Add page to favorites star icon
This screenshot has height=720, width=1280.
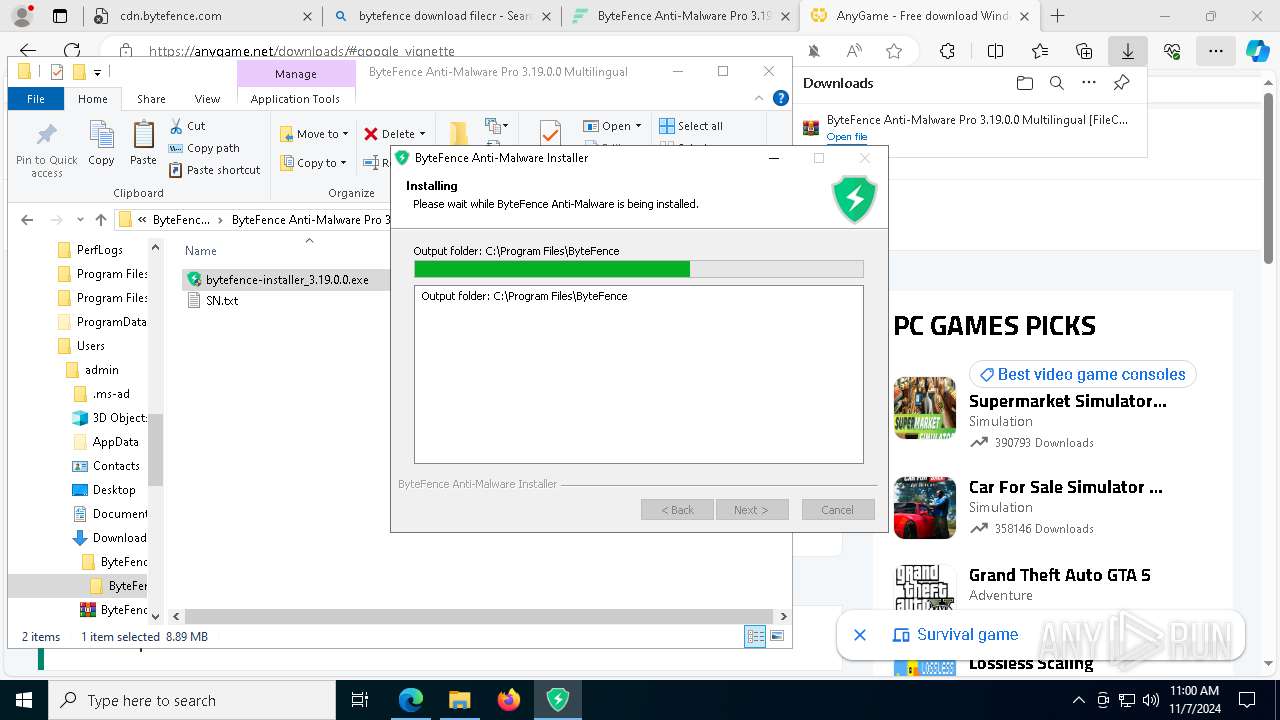(894, 51)
